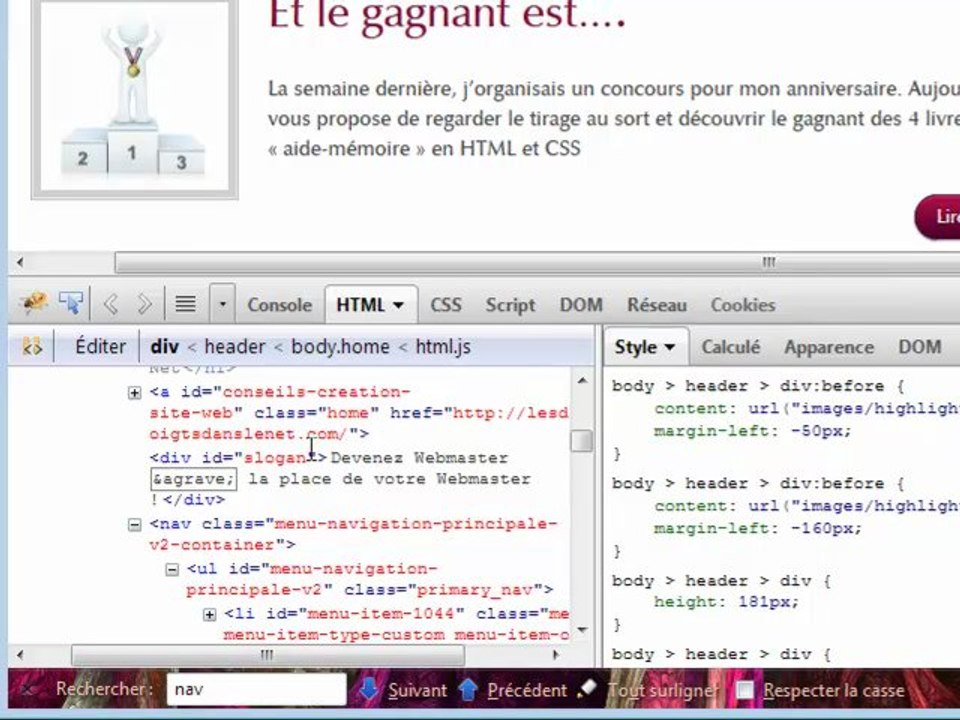Click the HTML panel scroll down arrow
This screenshot has width=960, height=720.
coord(582,629)
